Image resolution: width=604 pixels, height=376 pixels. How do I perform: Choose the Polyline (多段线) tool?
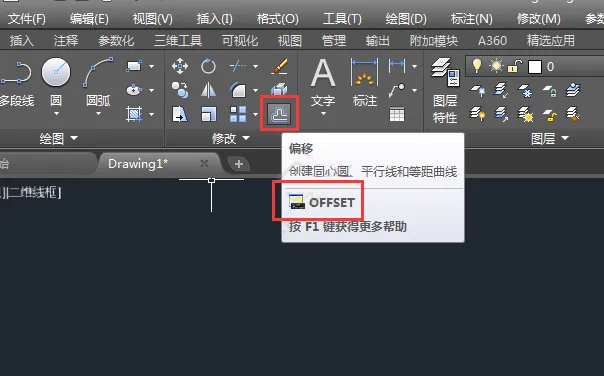(16, 73)
